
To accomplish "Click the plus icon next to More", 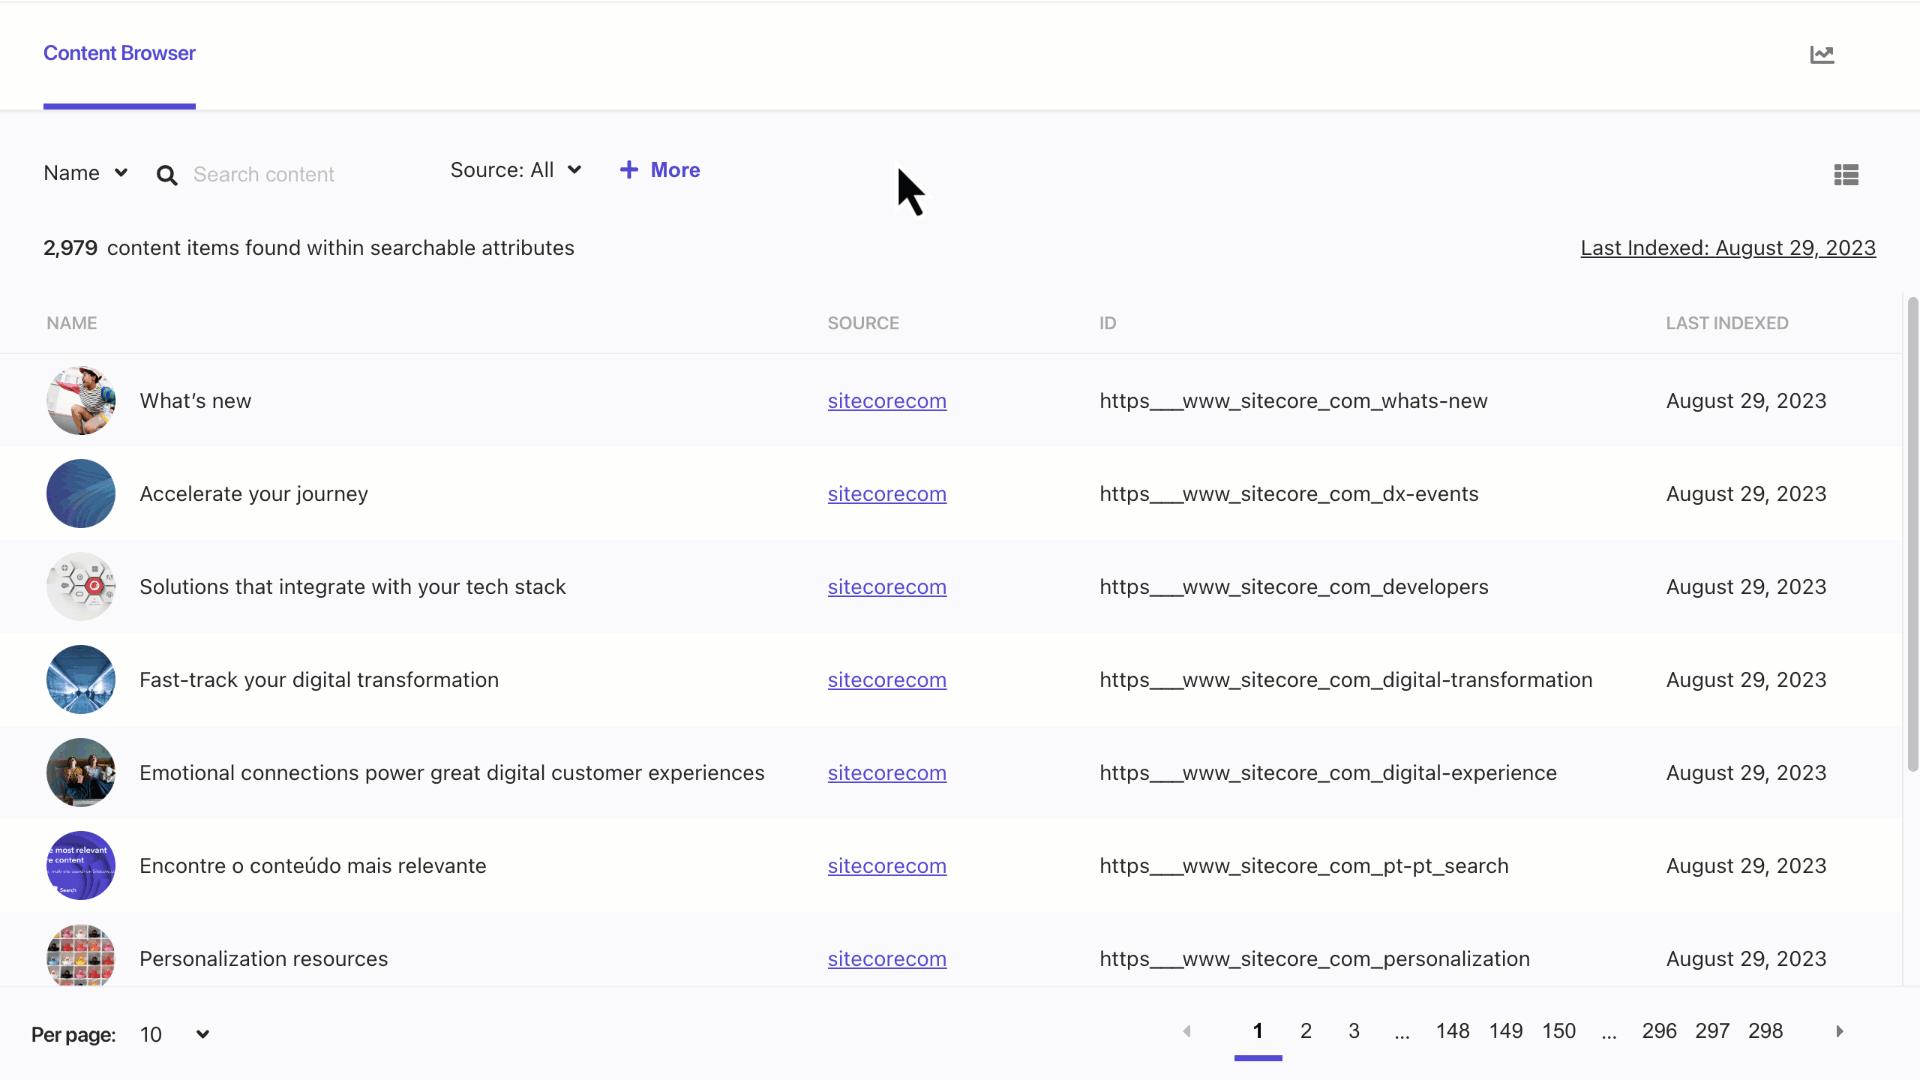I will 629,169.
